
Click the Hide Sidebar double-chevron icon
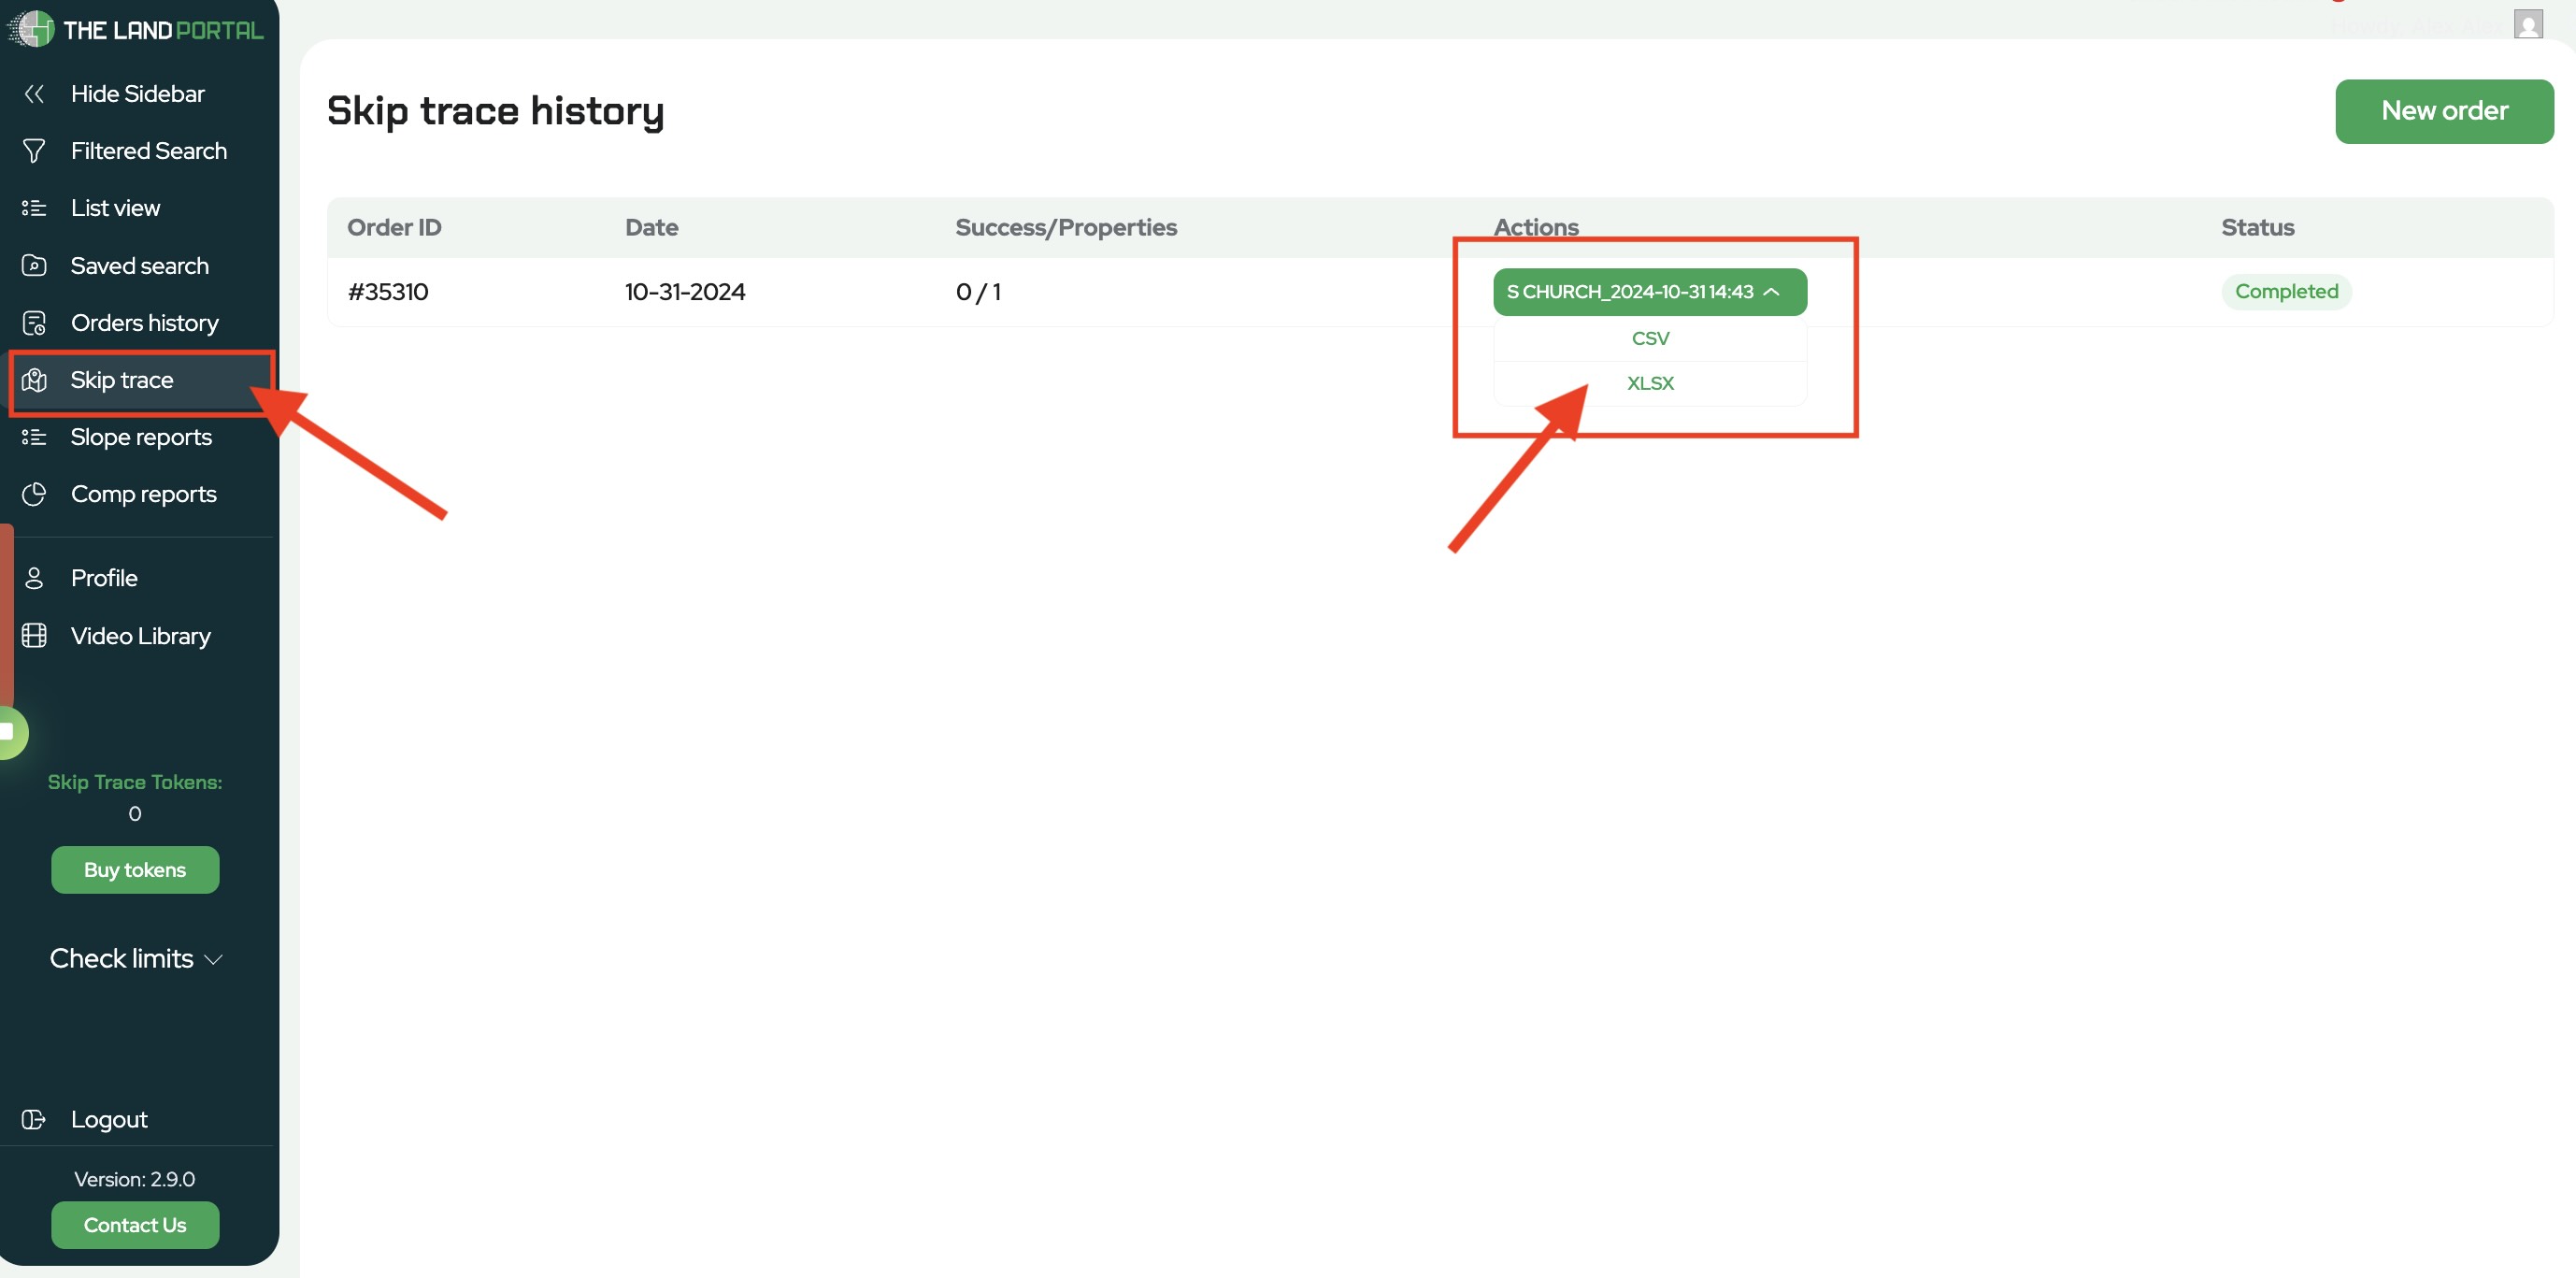34,94
